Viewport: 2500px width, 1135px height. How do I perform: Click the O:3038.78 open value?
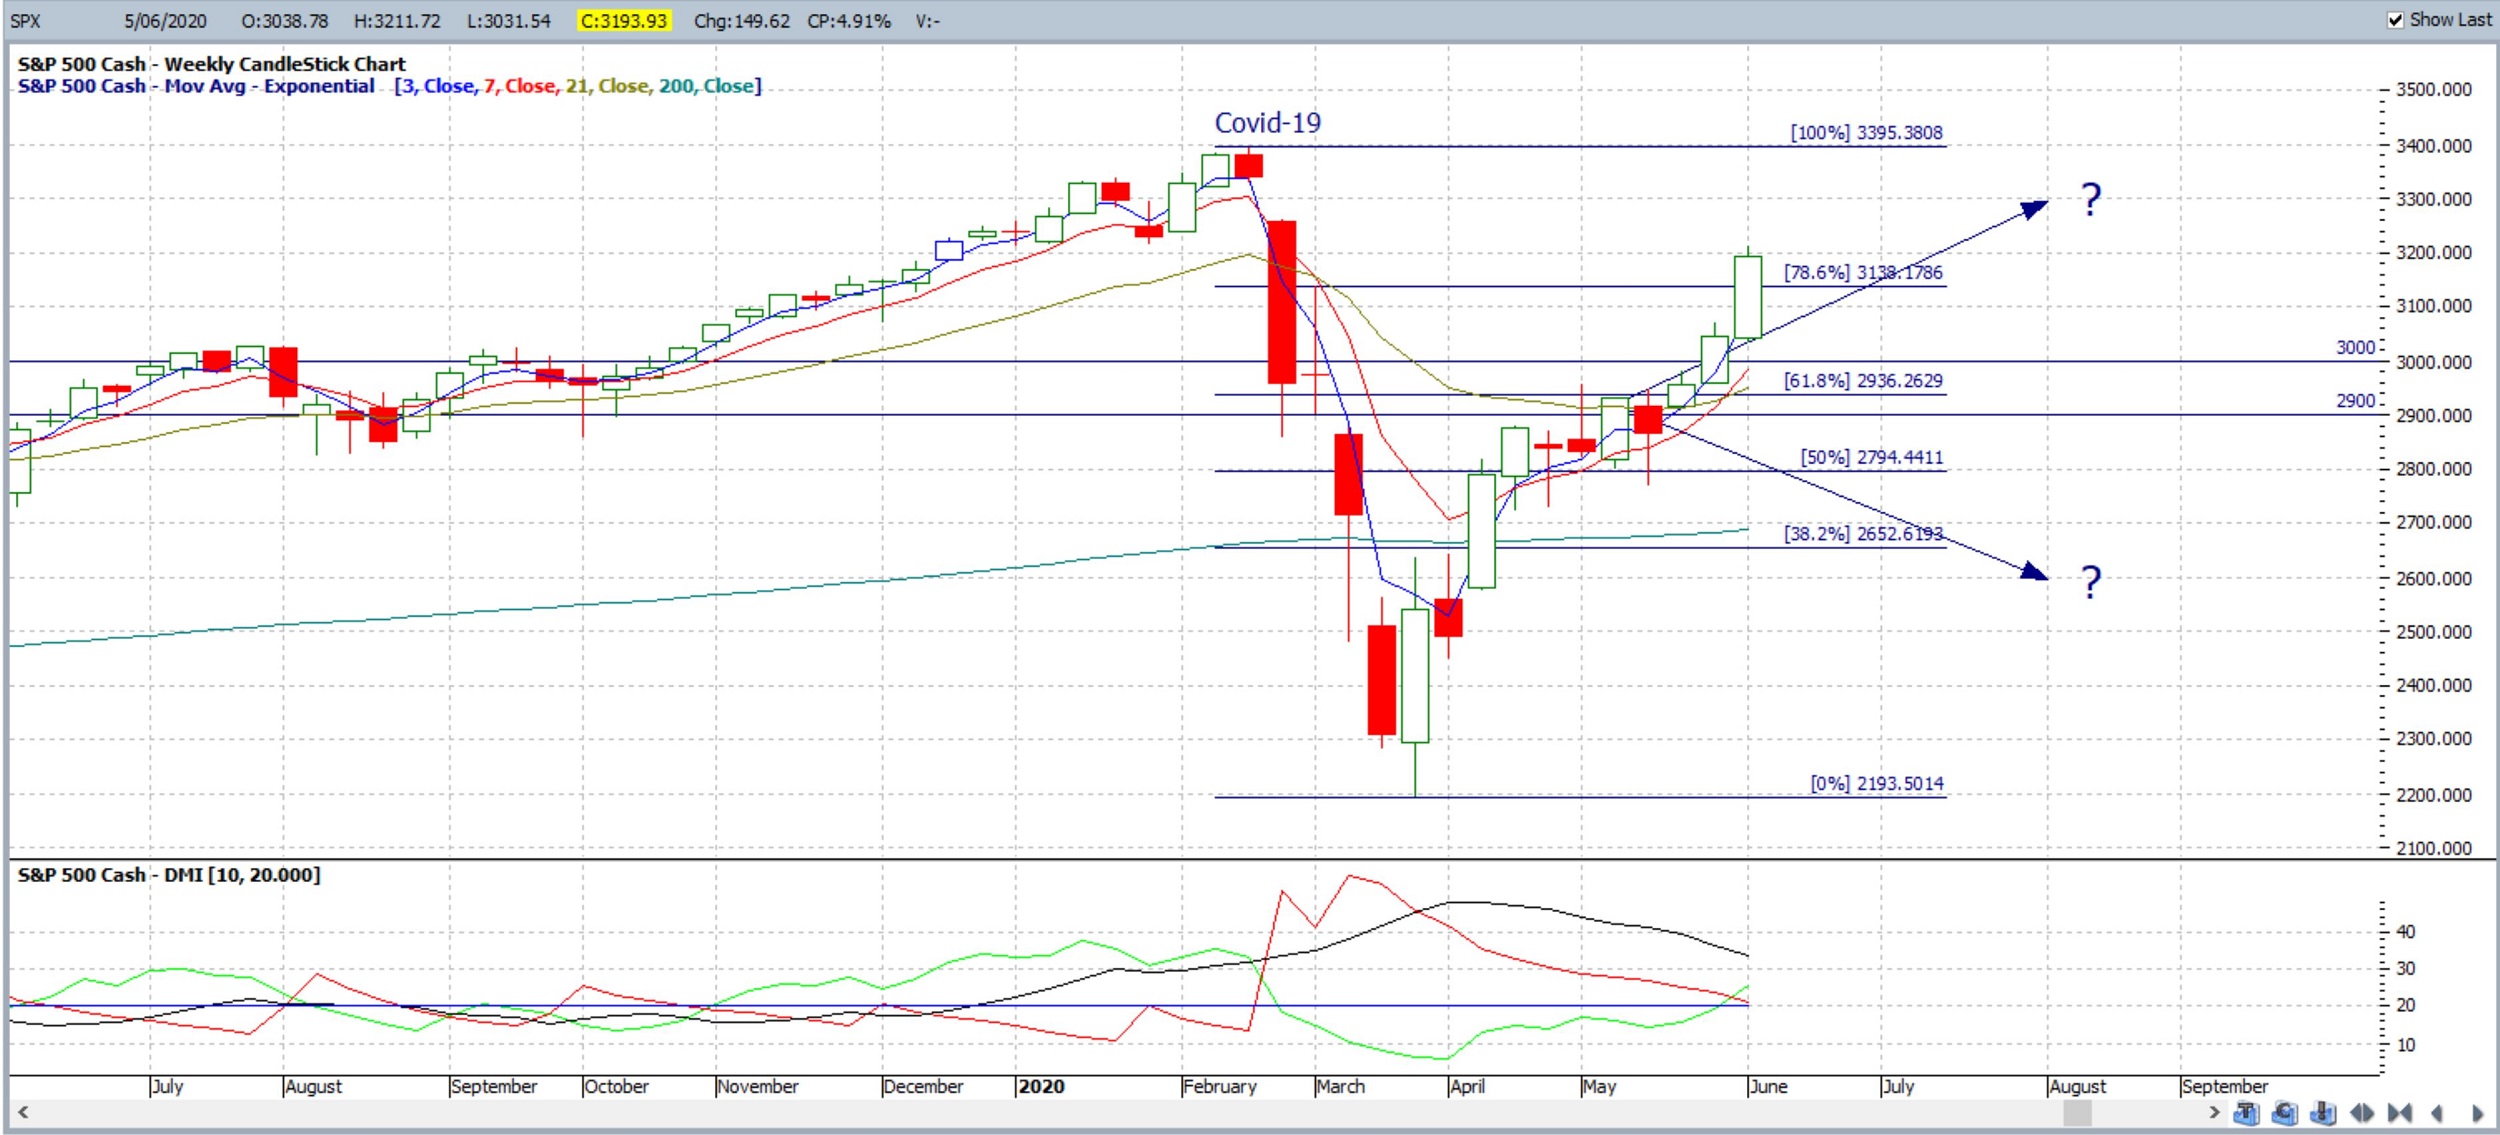[284, 21]
